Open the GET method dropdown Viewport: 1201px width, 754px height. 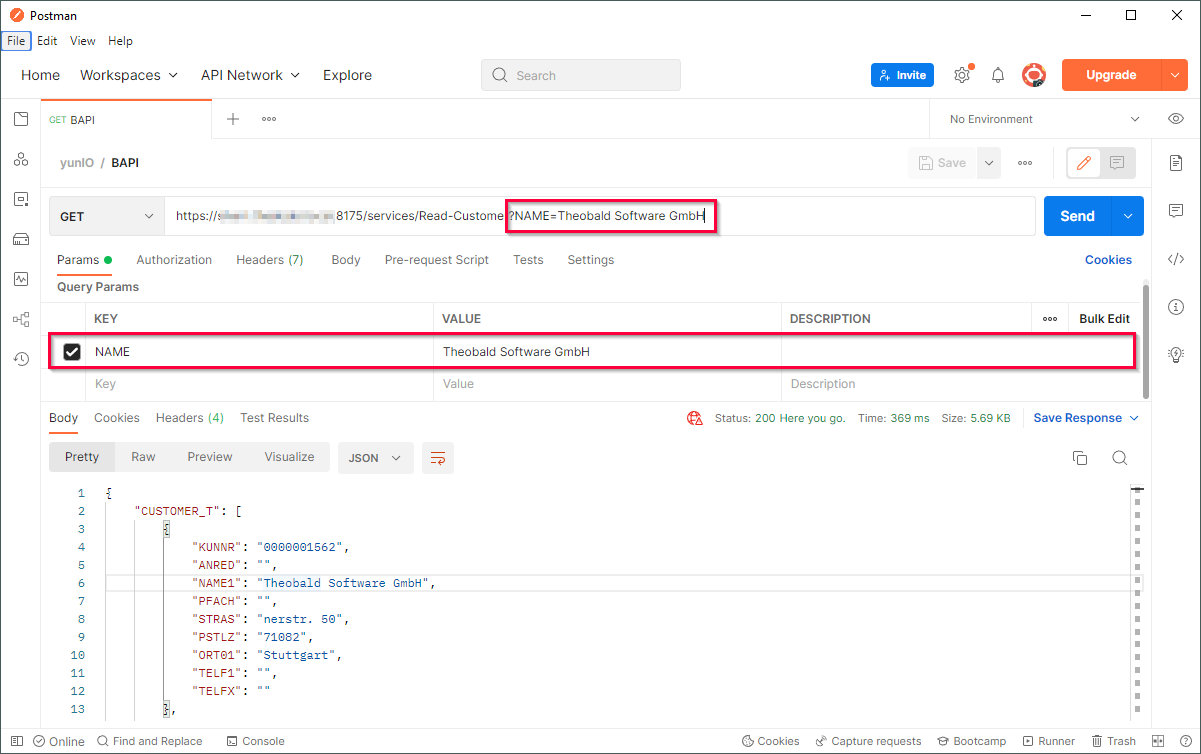tap(107, 216)
